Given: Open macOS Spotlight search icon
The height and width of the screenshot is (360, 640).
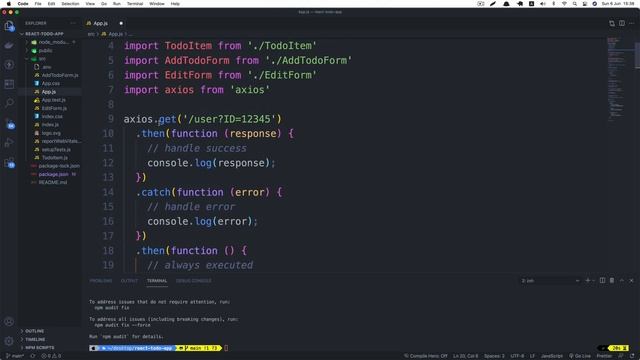Looking at the screenshot, I should click(x=575, y=4).
